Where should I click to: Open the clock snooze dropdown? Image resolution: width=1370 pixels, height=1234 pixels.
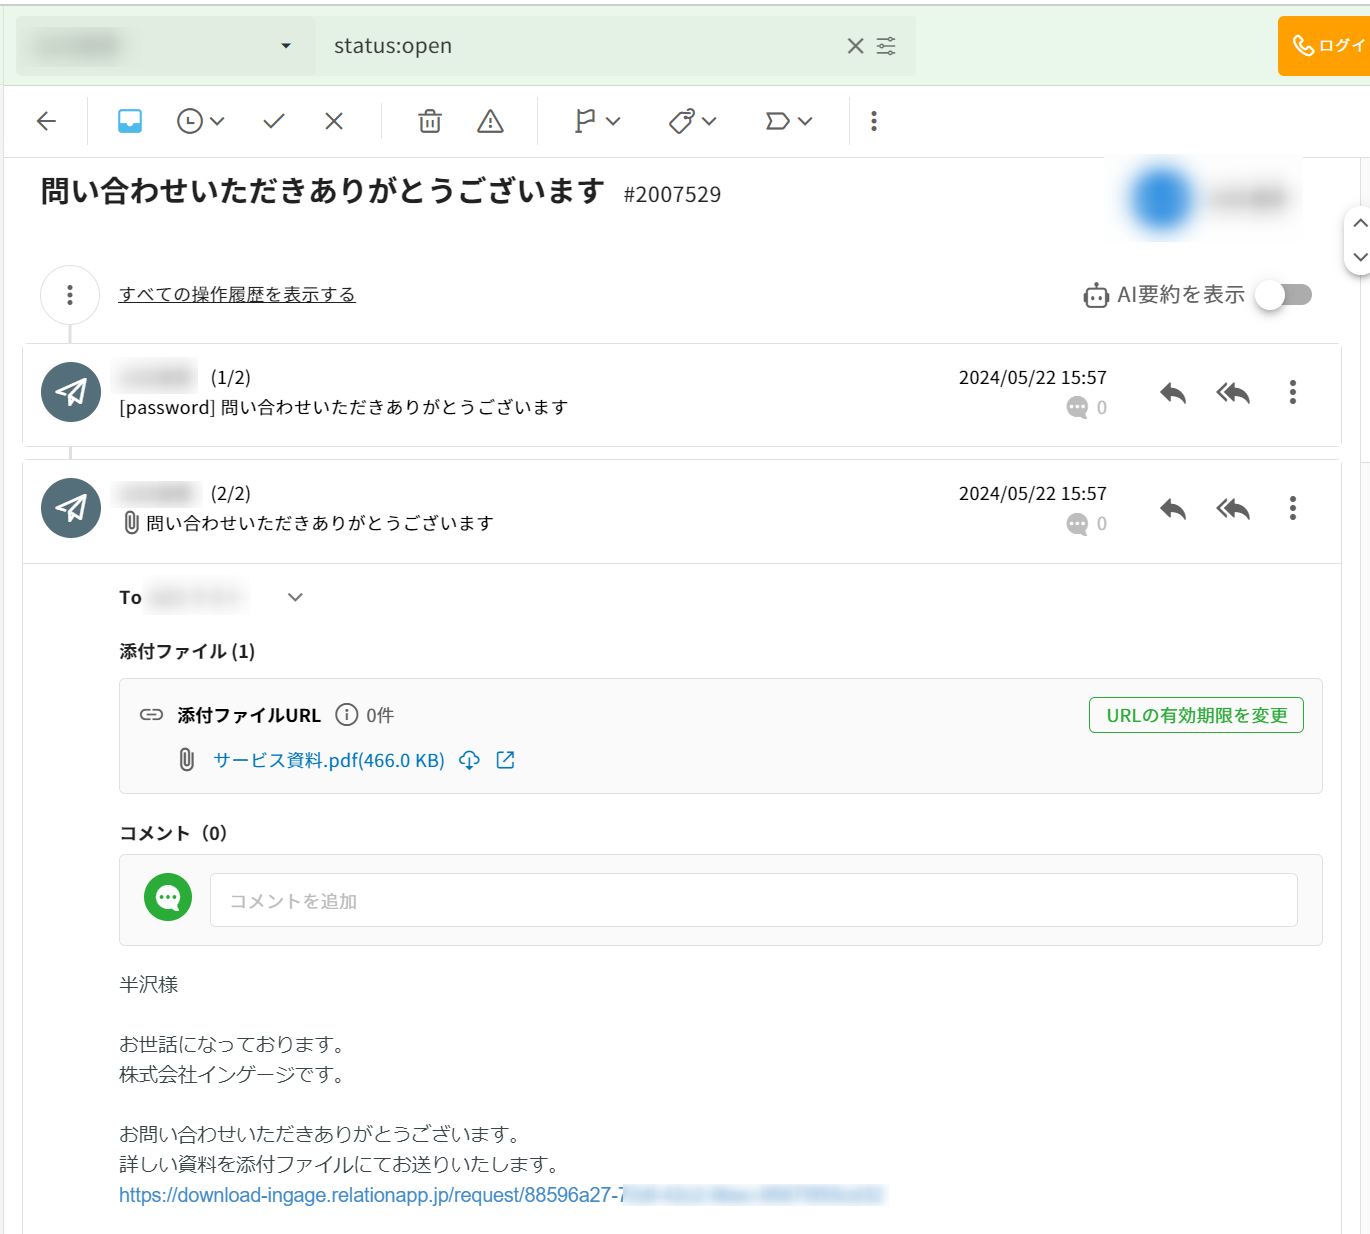pyautogui.click(x=201, y=121)
